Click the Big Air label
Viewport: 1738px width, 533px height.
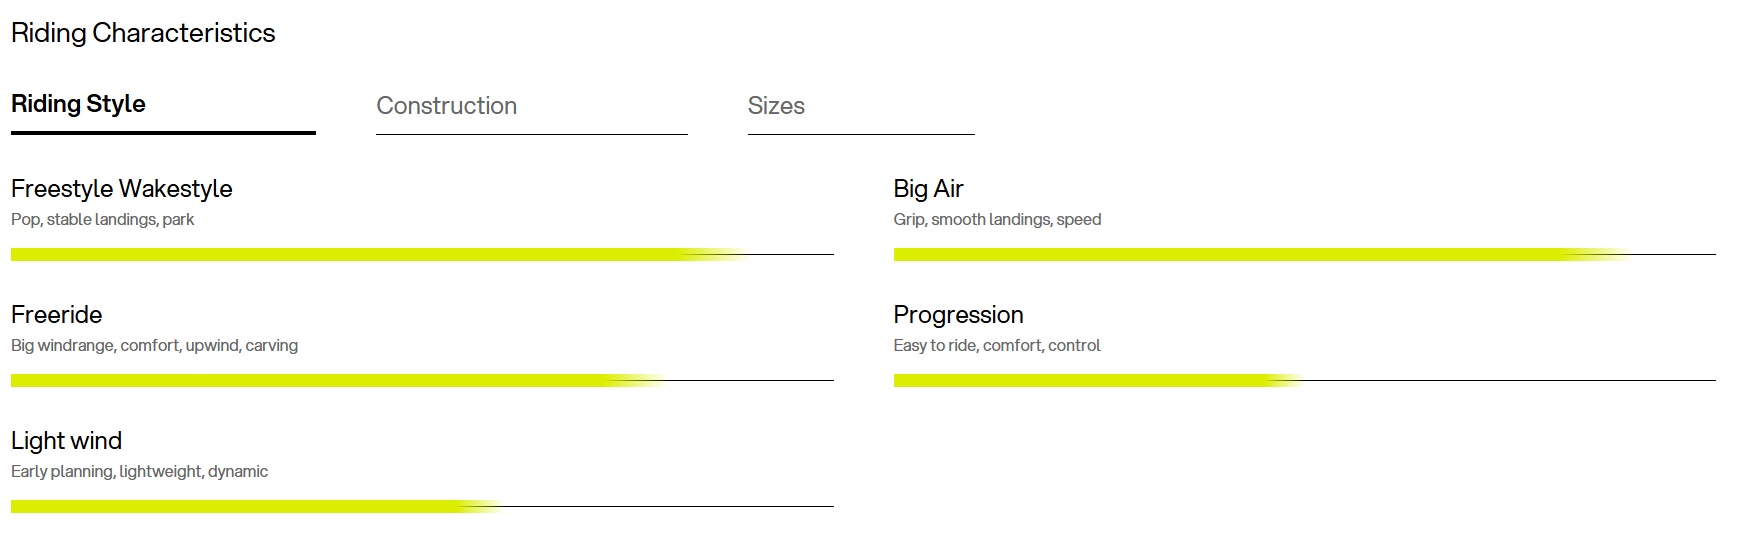[x=928, y=189]
